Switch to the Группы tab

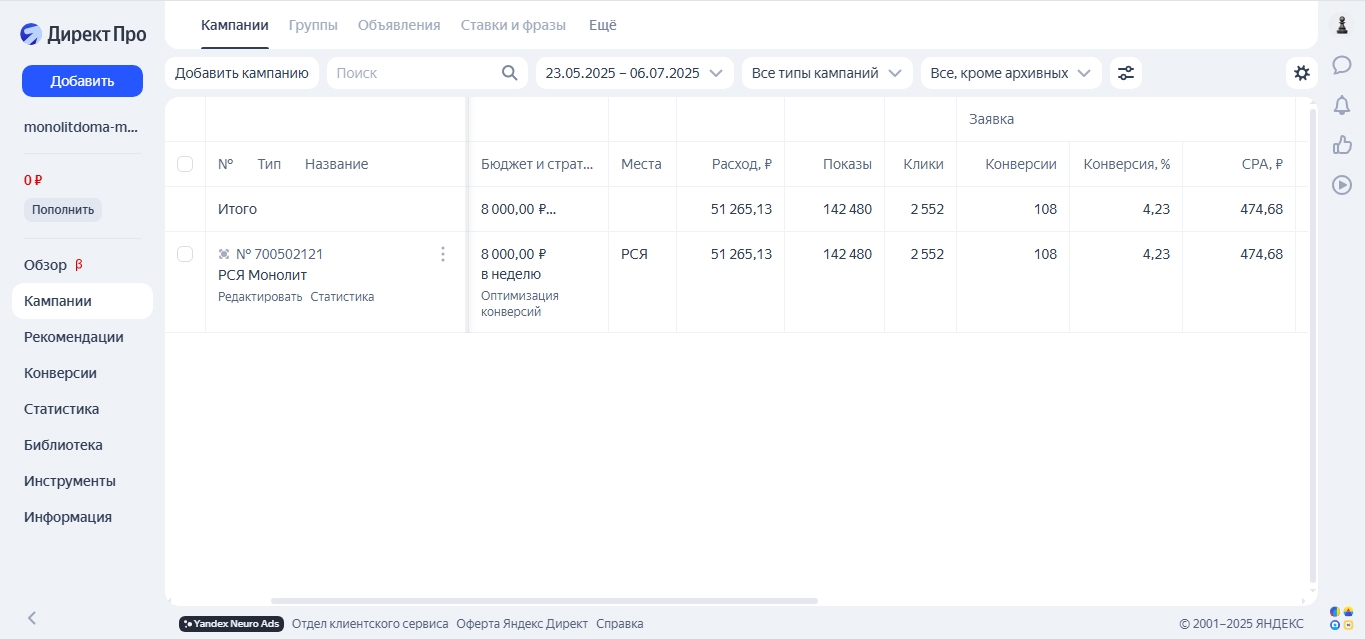pyautogui.click(x=313, y=25)
